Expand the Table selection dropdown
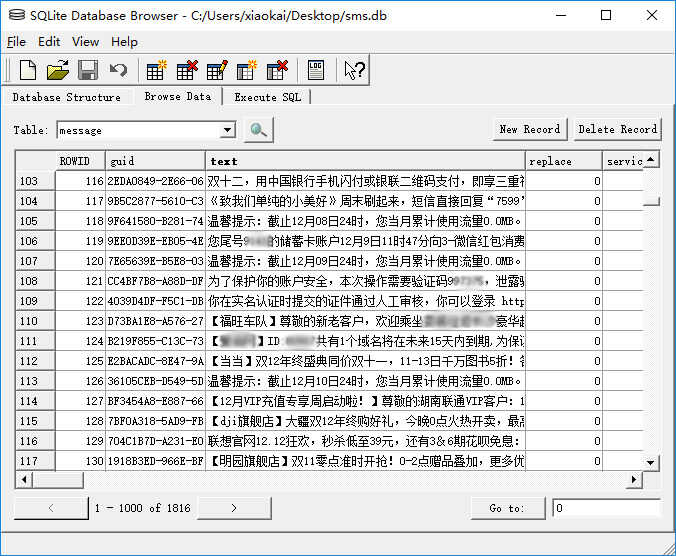Viewport: 676px width, 556px height. pyautogui.click(x=227, y=130)
